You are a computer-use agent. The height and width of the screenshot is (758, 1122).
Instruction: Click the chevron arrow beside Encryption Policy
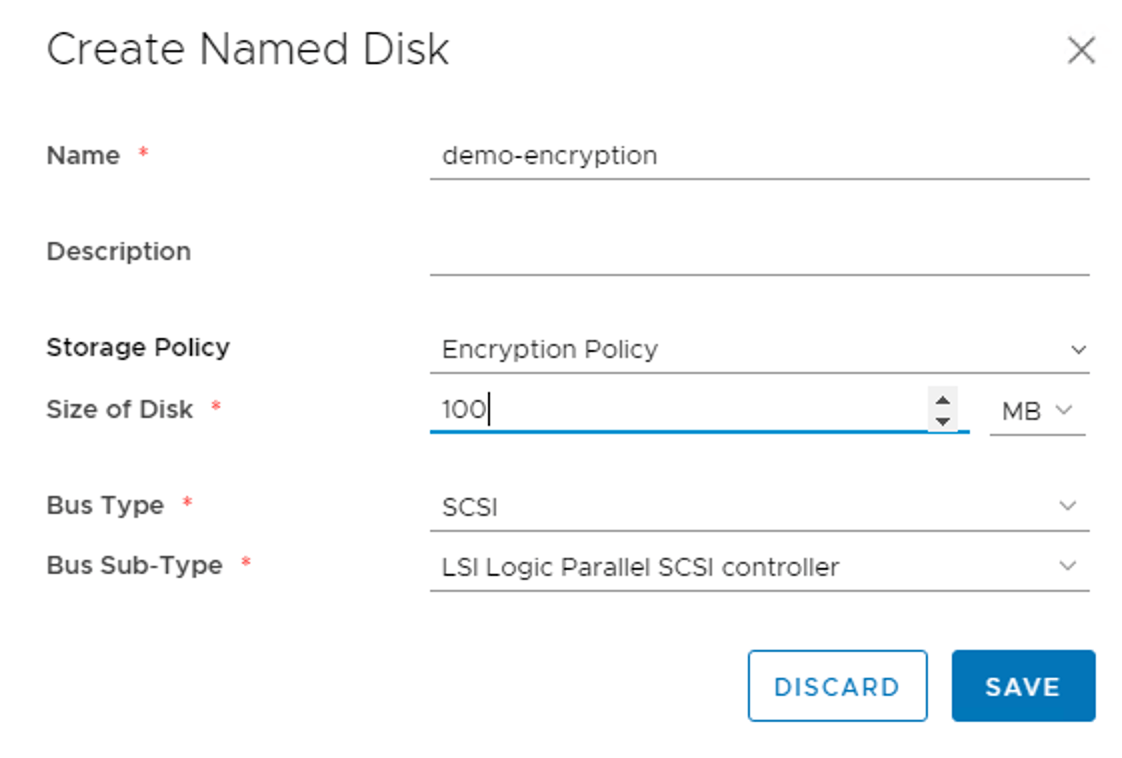click(1078, 350)
